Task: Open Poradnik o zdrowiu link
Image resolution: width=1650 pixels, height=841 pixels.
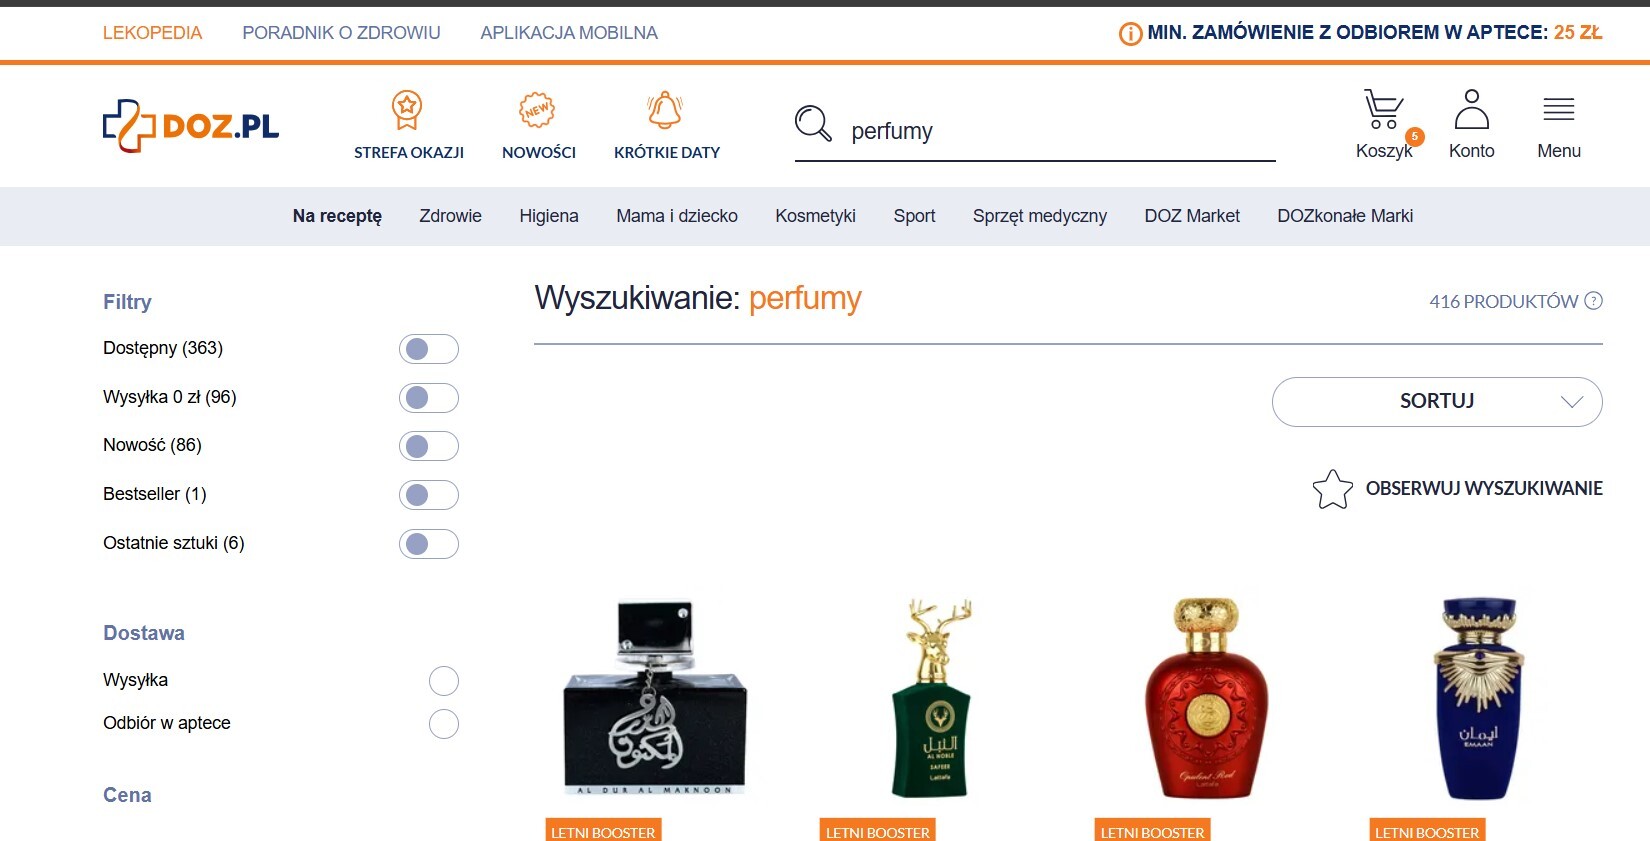Action: click(x=341, y=33)
